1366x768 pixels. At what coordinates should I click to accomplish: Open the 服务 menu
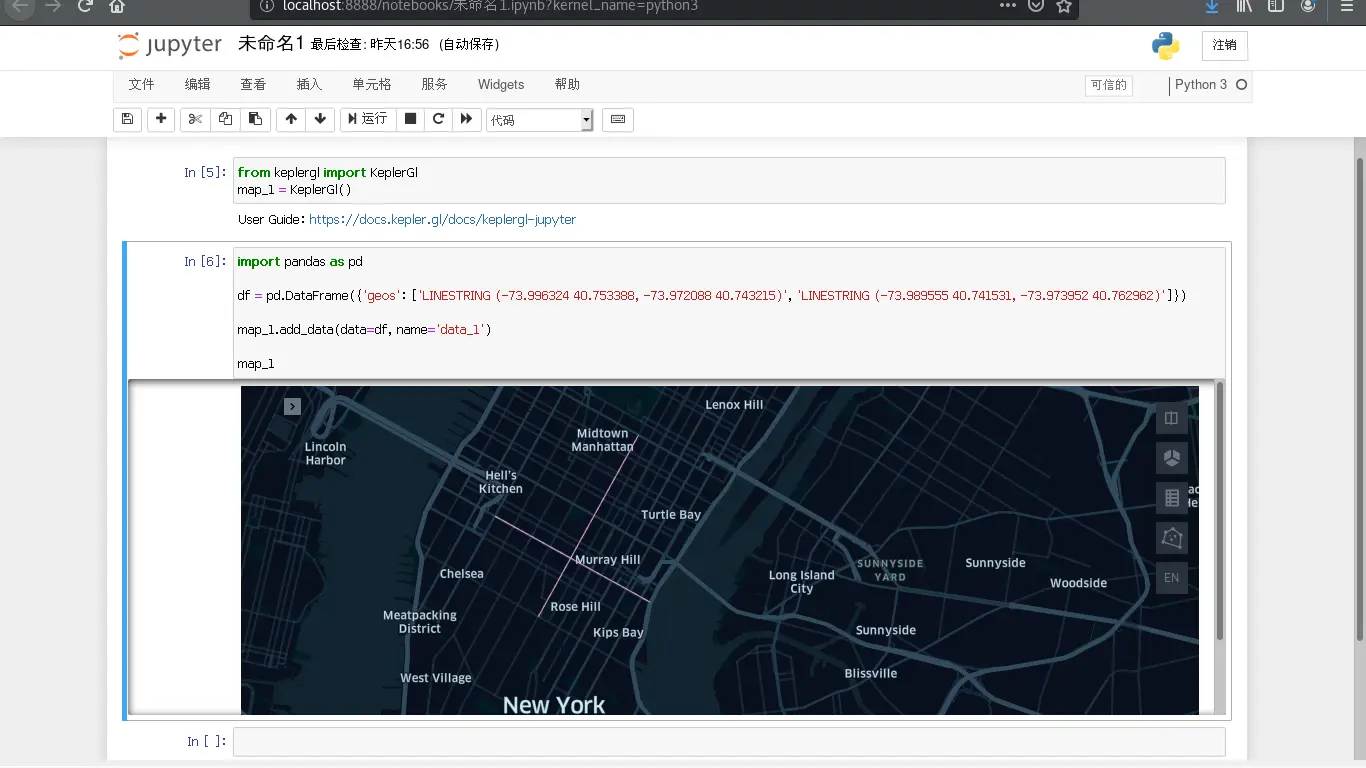point(434,85)
